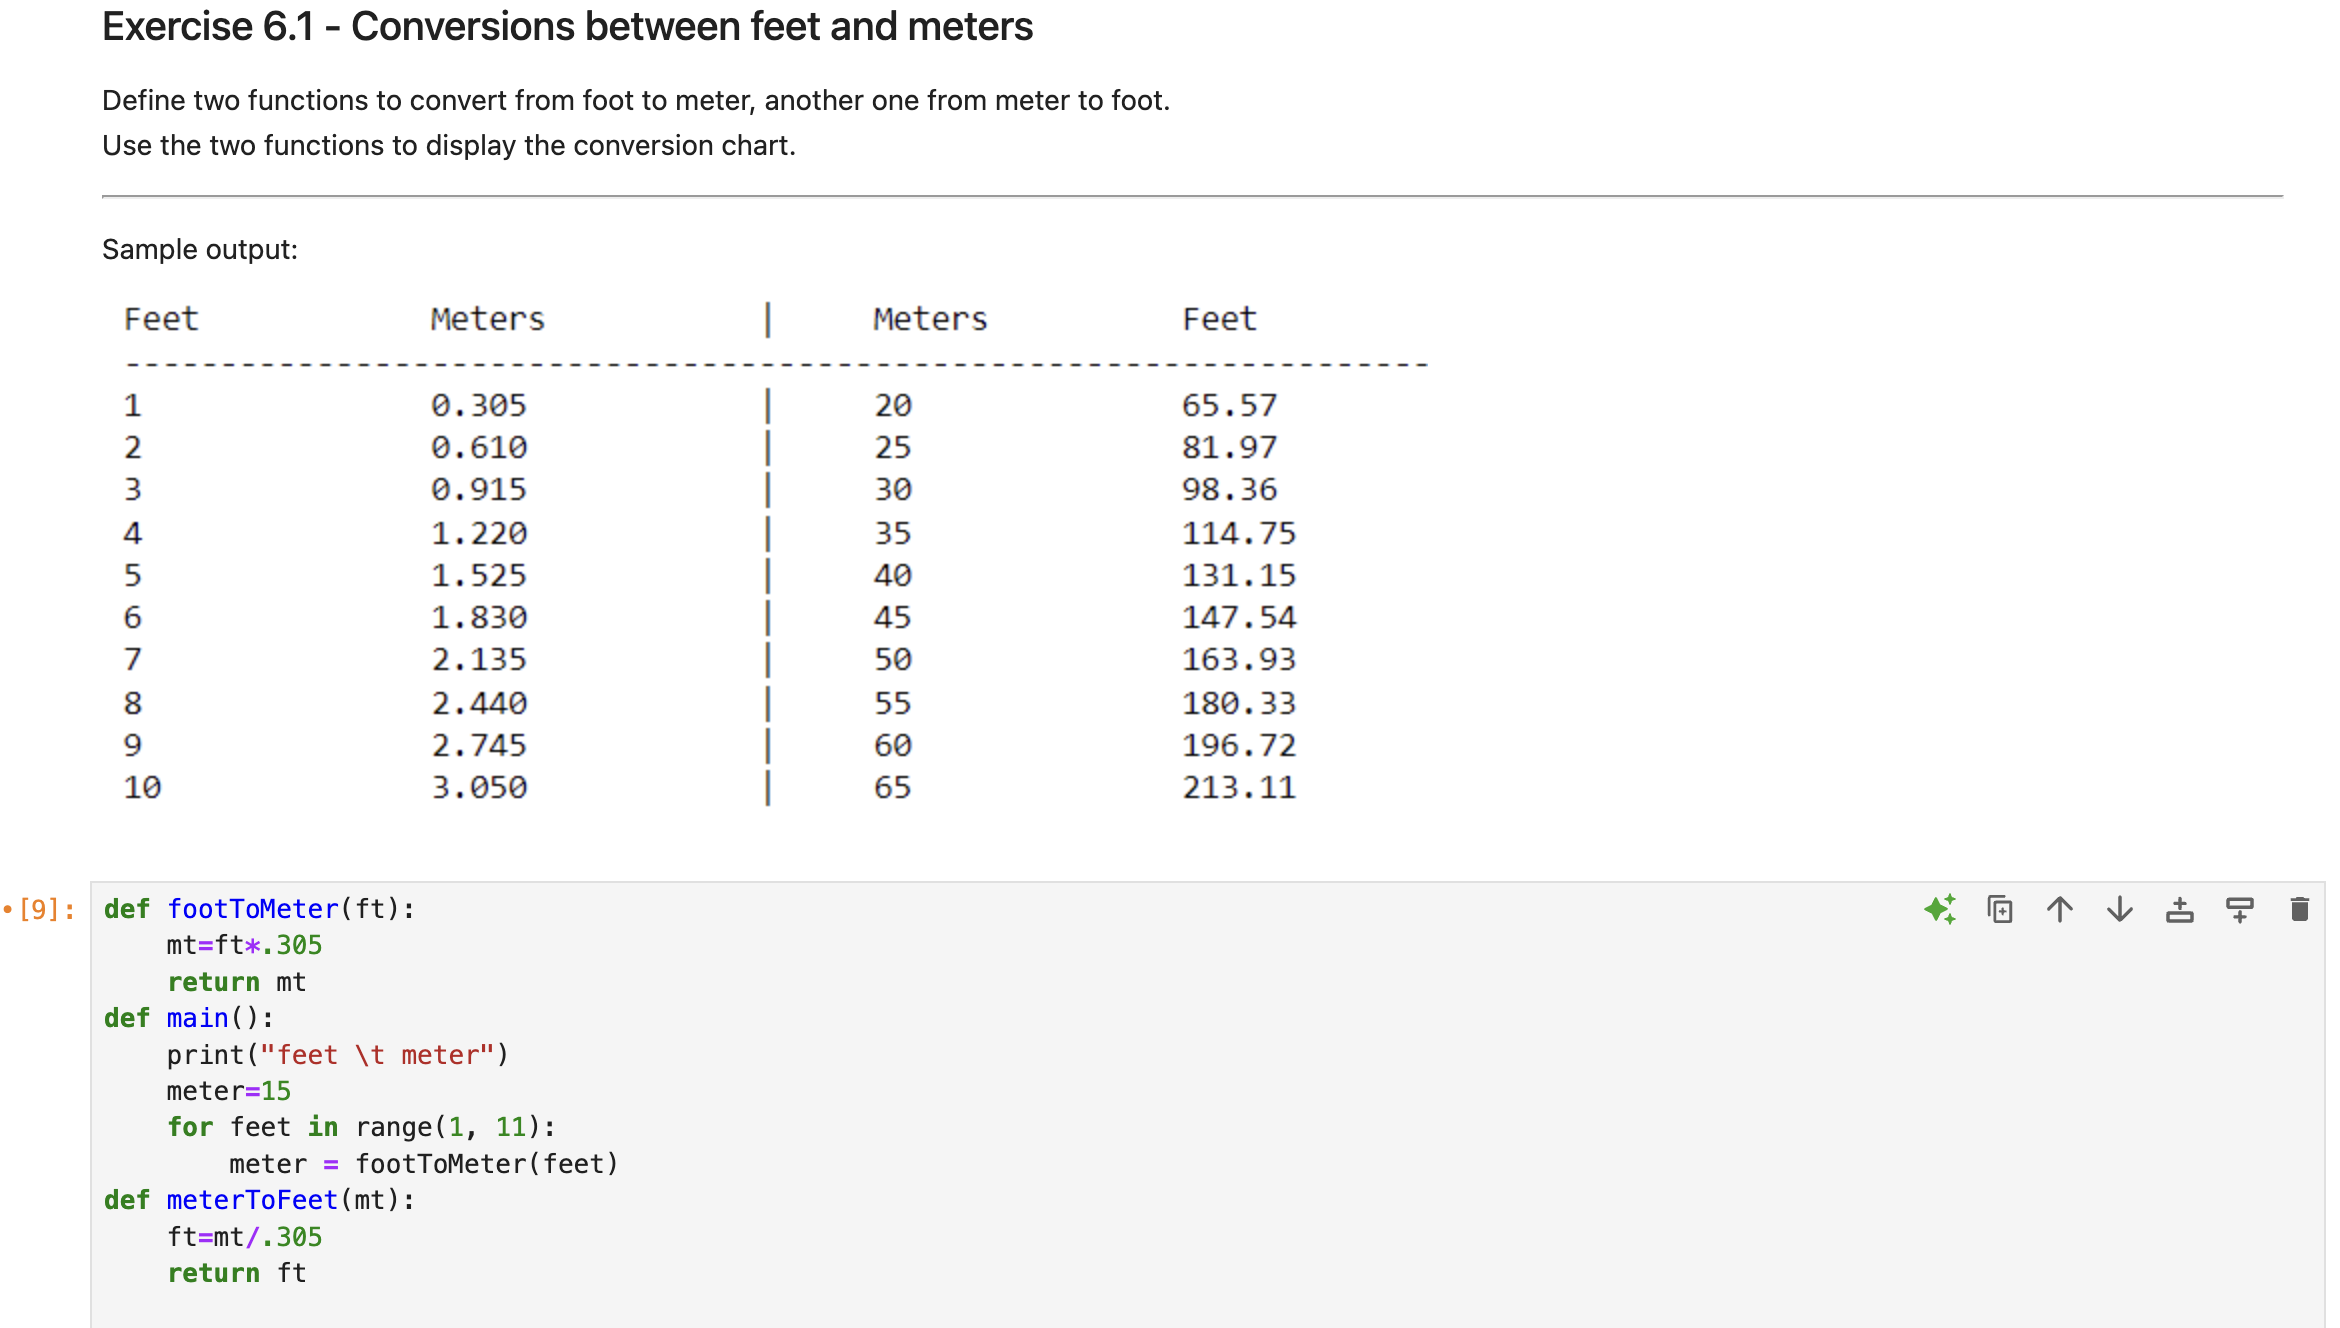Select the return mt statement
Image resolution: width=2340 pixels, height=1328 pixels.
point(236,981)
